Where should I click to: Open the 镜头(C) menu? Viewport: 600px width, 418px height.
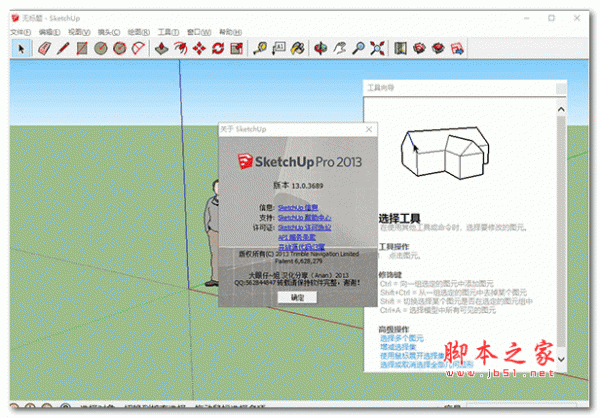coord(109,32)
